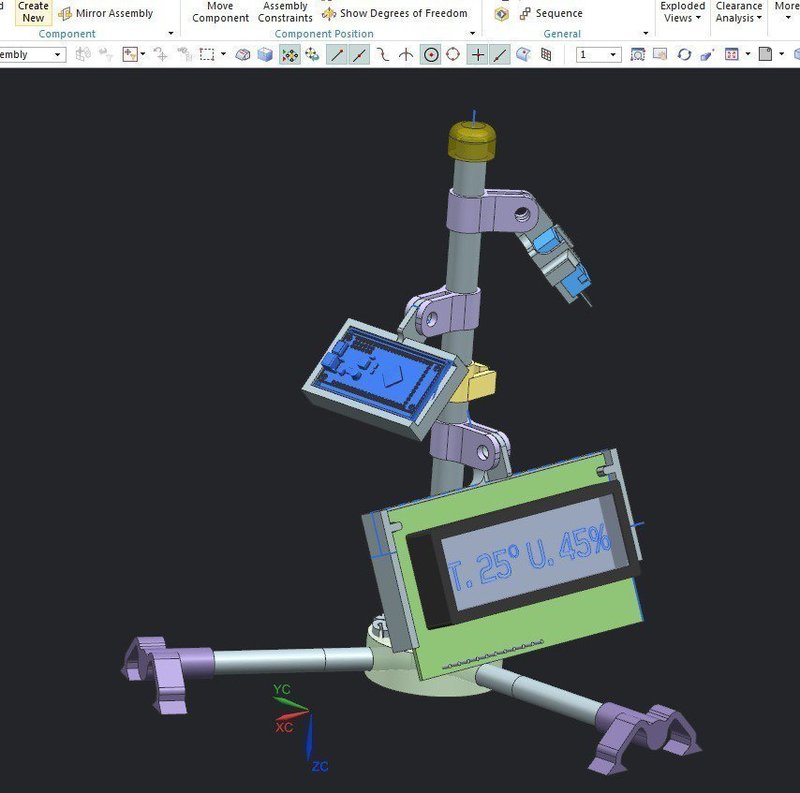
Task: Toggle the intersection snap point
Action: tap(477, 55)
